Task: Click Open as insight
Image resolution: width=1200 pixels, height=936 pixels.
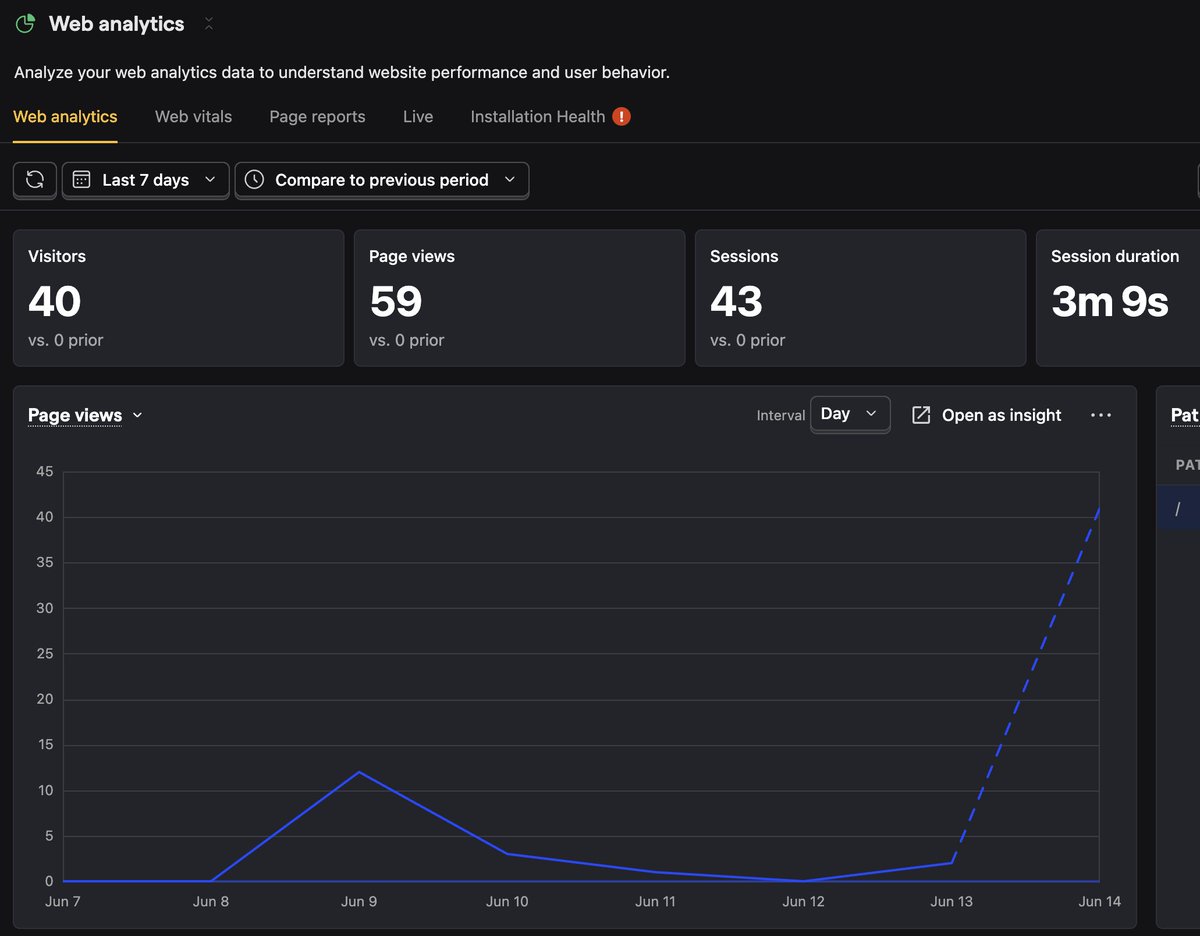Action: point(987,415)
